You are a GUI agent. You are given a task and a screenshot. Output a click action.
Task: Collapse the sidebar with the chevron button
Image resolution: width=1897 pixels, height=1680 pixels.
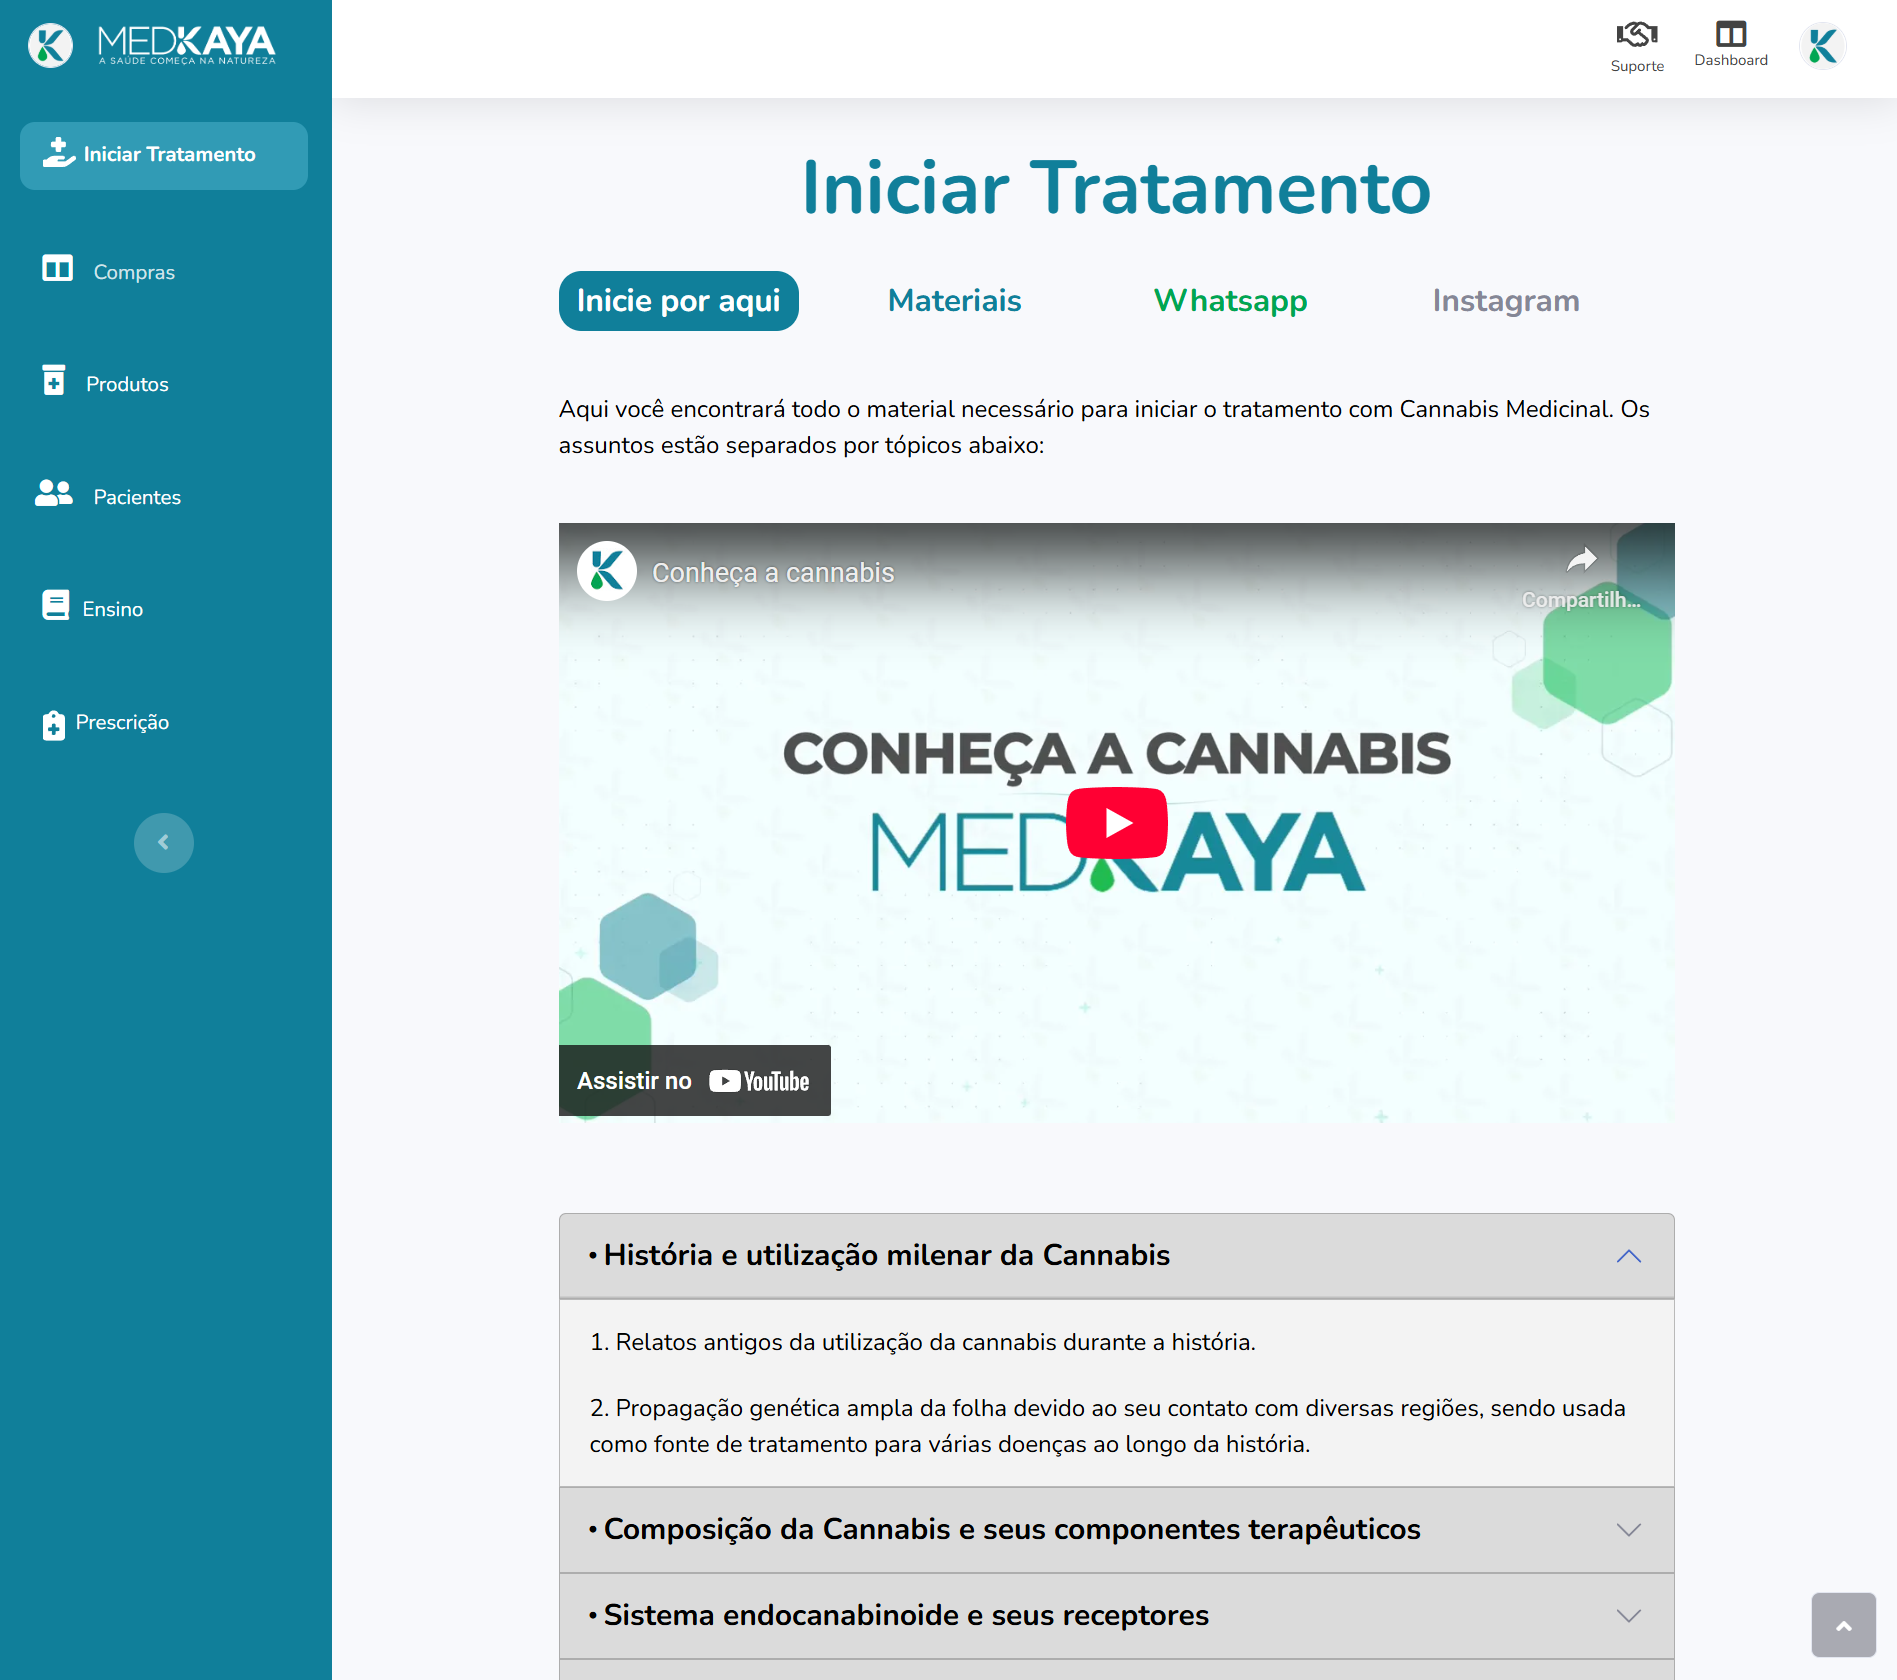(164, 843)
